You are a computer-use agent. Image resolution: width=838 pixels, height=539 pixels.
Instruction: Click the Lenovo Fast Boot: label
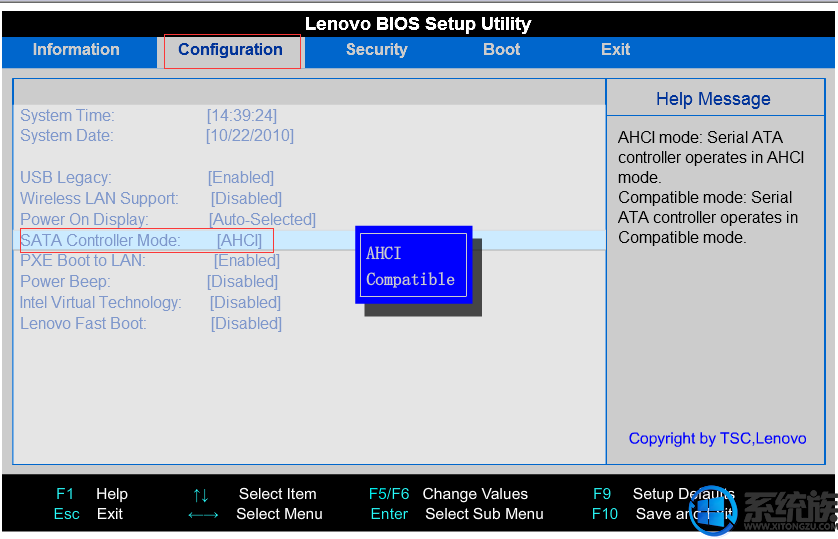coord(83,323)
